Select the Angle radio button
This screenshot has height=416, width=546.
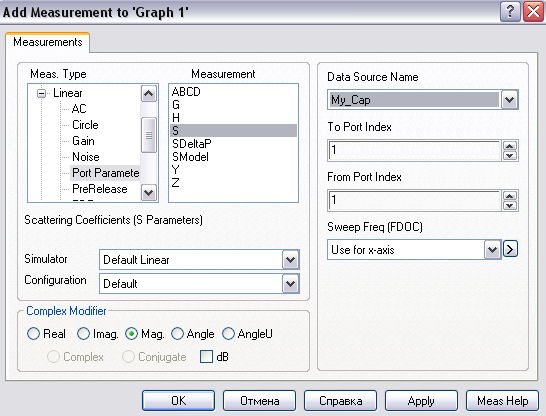pos(177,333)
